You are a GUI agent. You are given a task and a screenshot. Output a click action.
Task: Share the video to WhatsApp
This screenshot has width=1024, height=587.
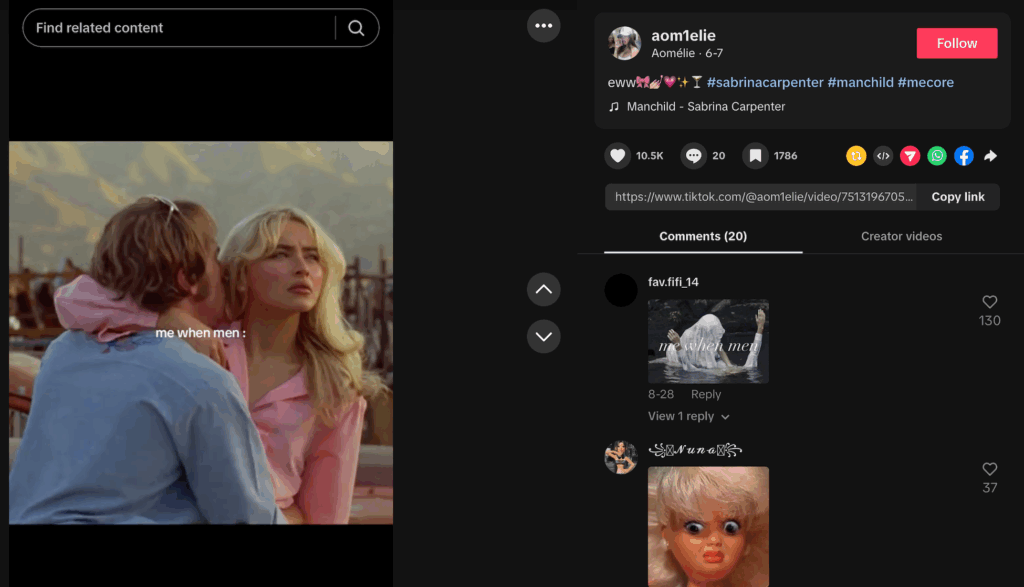tap(937, 156)
